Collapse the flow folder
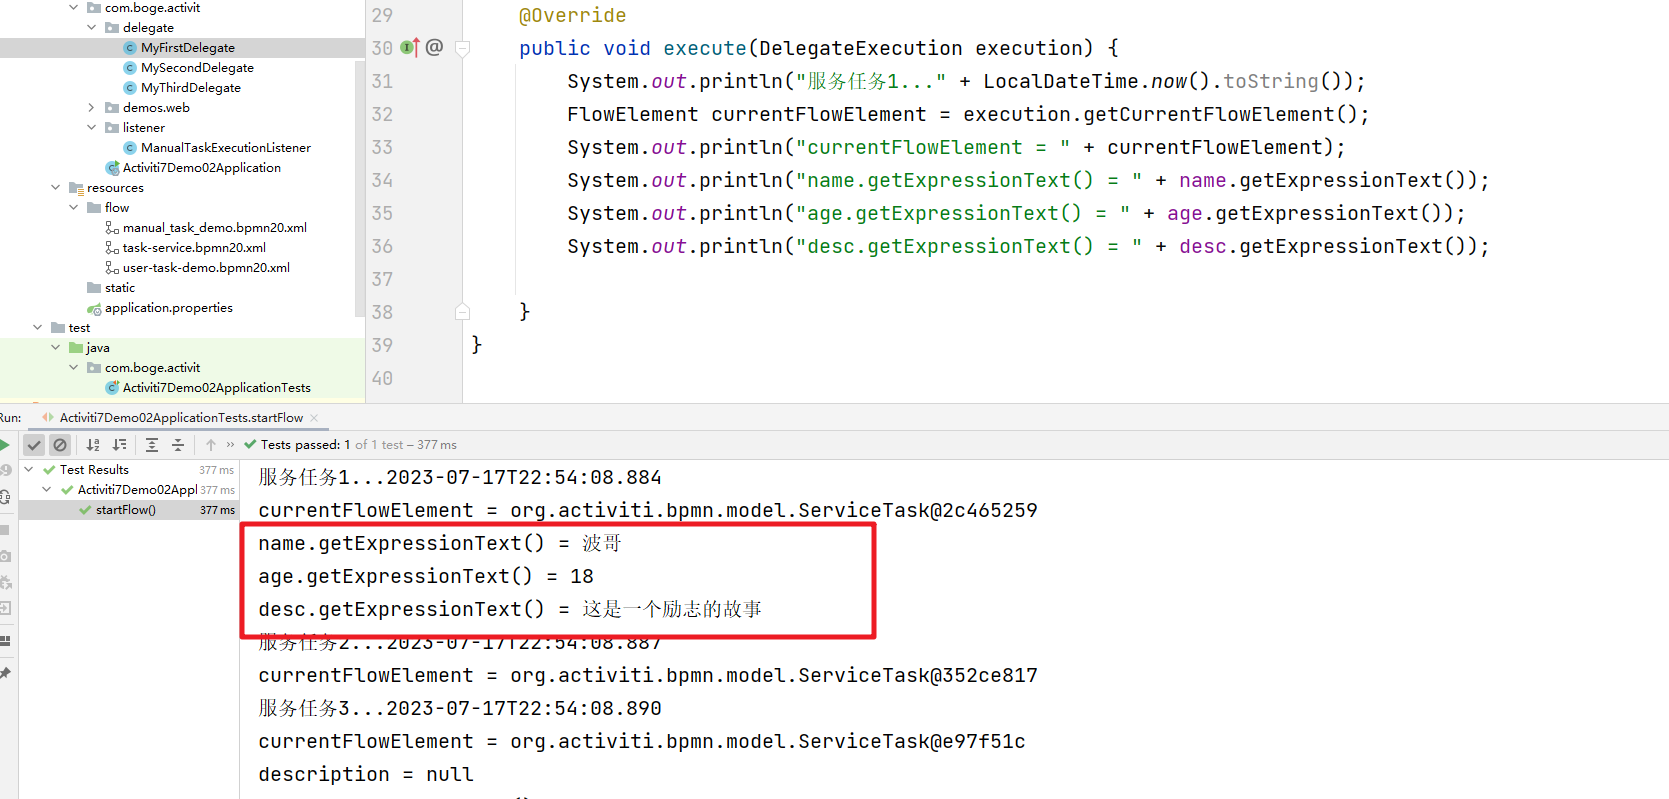Screen dimensions: 1669x799 [73, 208]
